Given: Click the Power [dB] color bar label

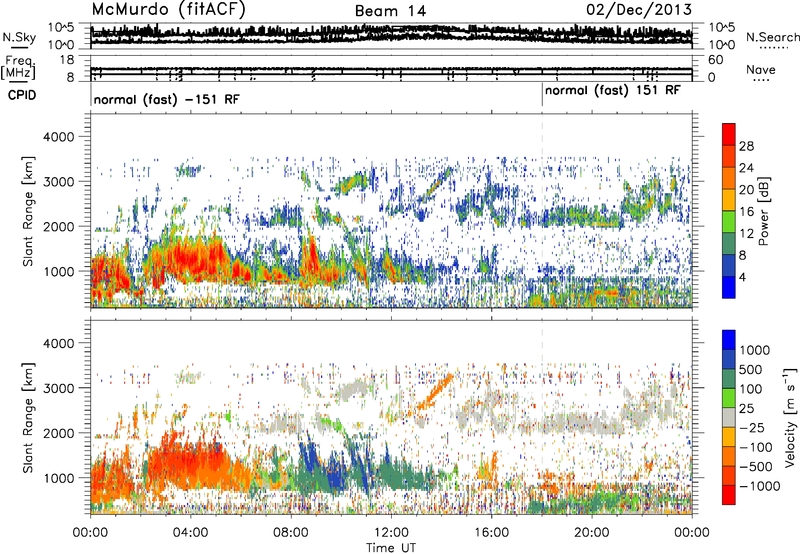Looking at the screenshot, I should [763, 212].
